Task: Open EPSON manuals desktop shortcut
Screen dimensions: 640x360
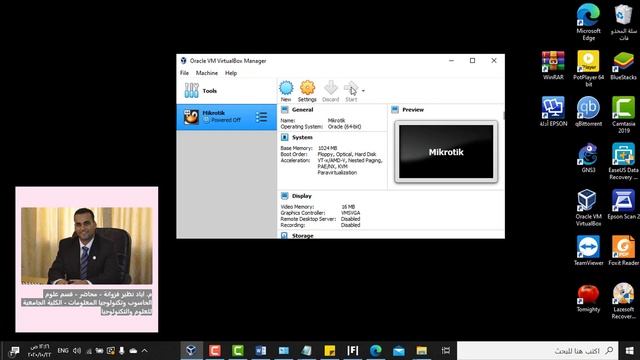Action: point(553,111)
